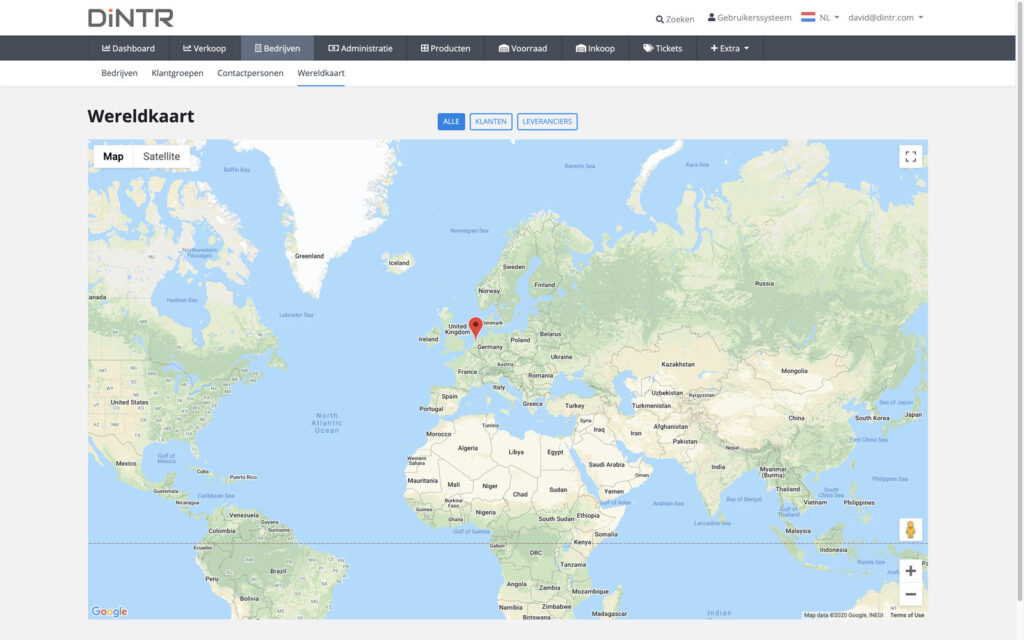Click the user icon beside Gebruikerssysteem
The height and width of the screenshot is (640, 1024).
[711, 18]
